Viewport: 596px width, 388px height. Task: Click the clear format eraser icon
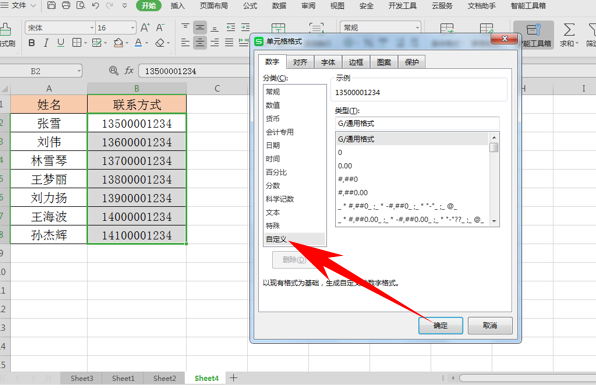click(x=160, y=43)
